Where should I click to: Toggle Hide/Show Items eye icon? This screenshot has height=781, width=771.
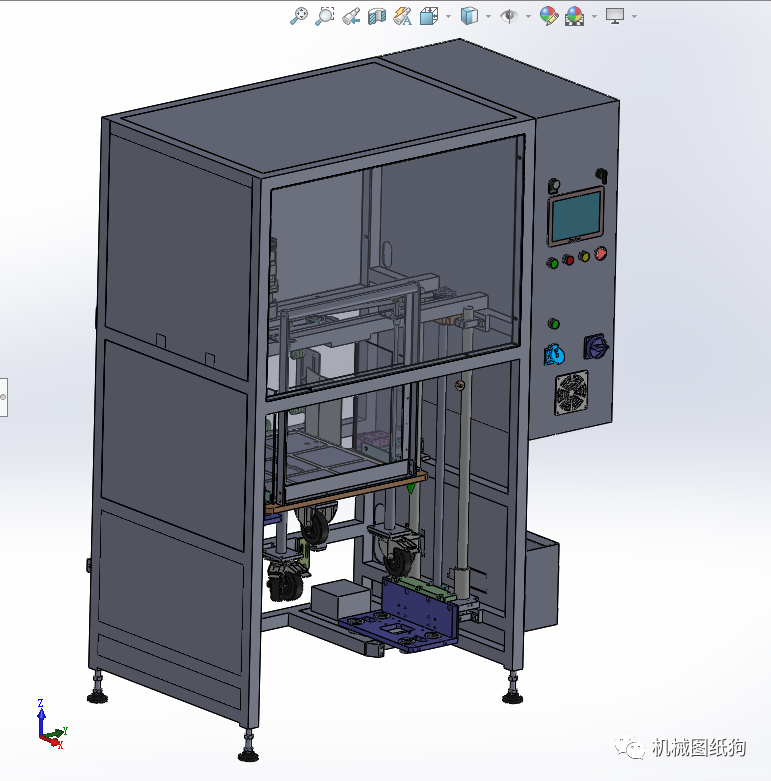pos(509,16)
